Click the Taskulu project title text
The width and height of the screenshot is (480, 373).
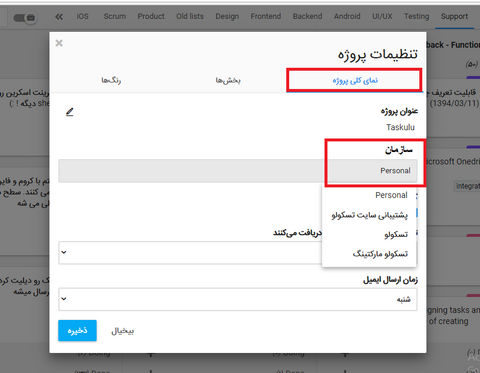[x=400, y=127]
